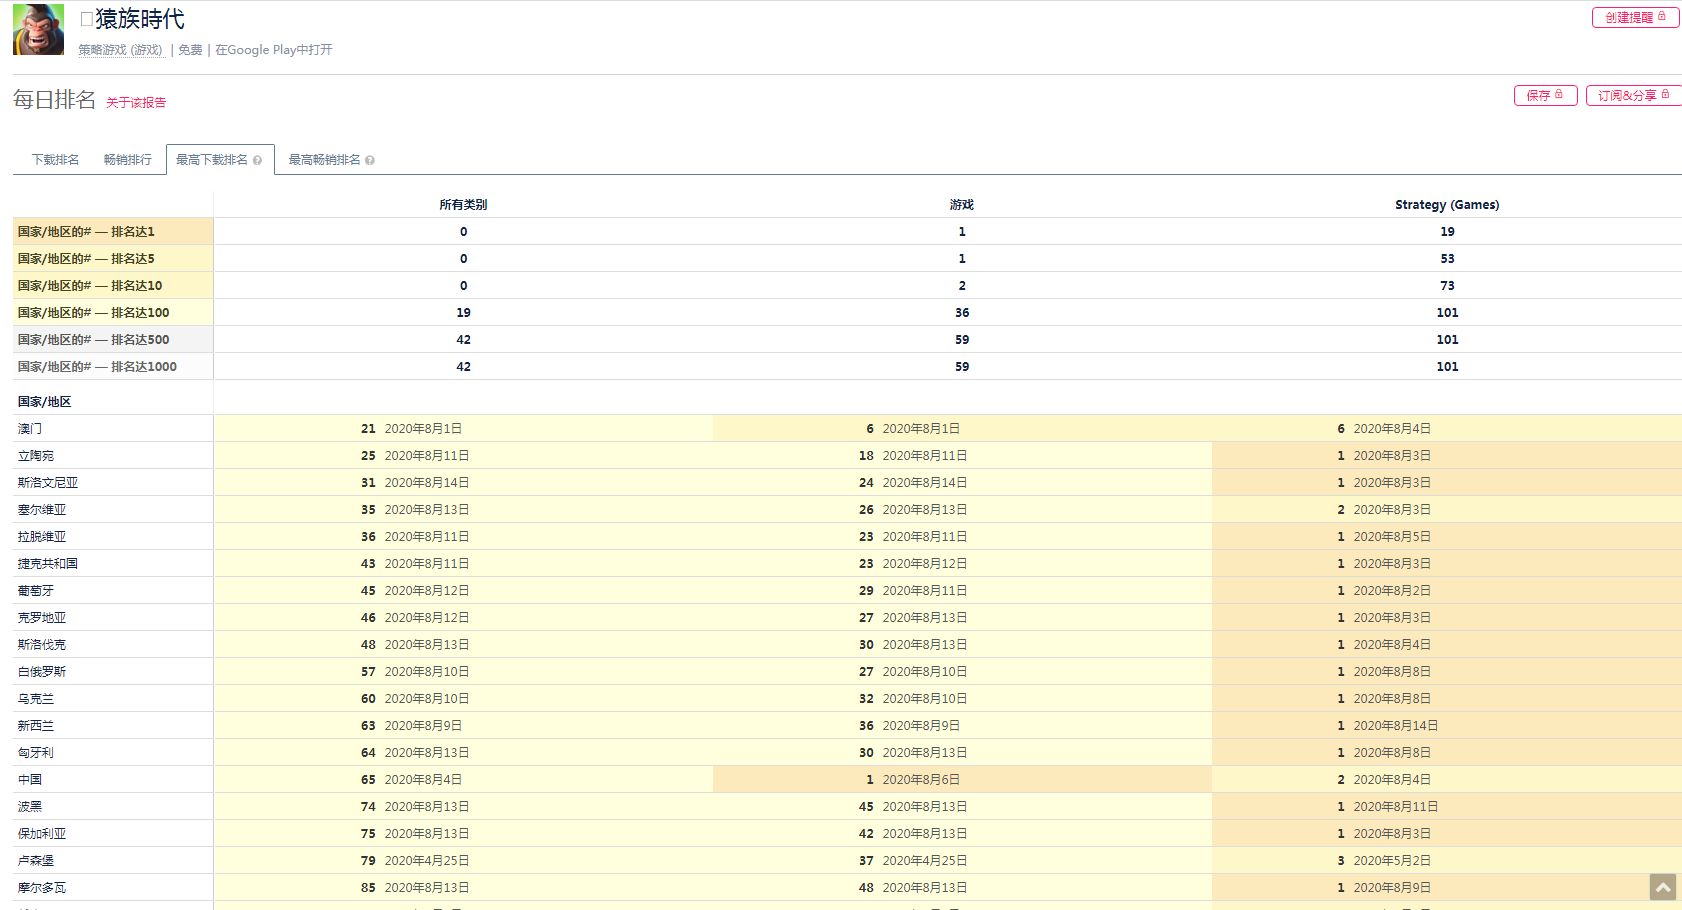Open the 畅销排行 tab

128,160
